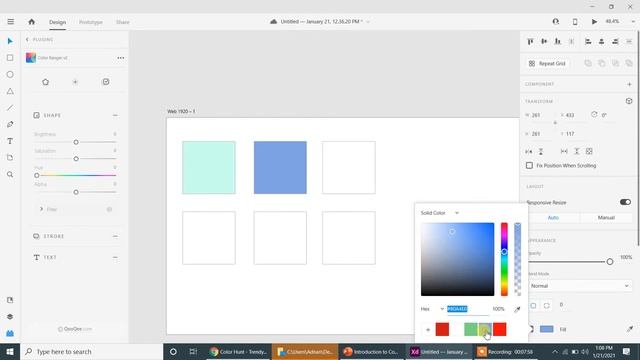The image size is (640, 360).
Task: Open the hamburger main menu
Action: point(11,22)
